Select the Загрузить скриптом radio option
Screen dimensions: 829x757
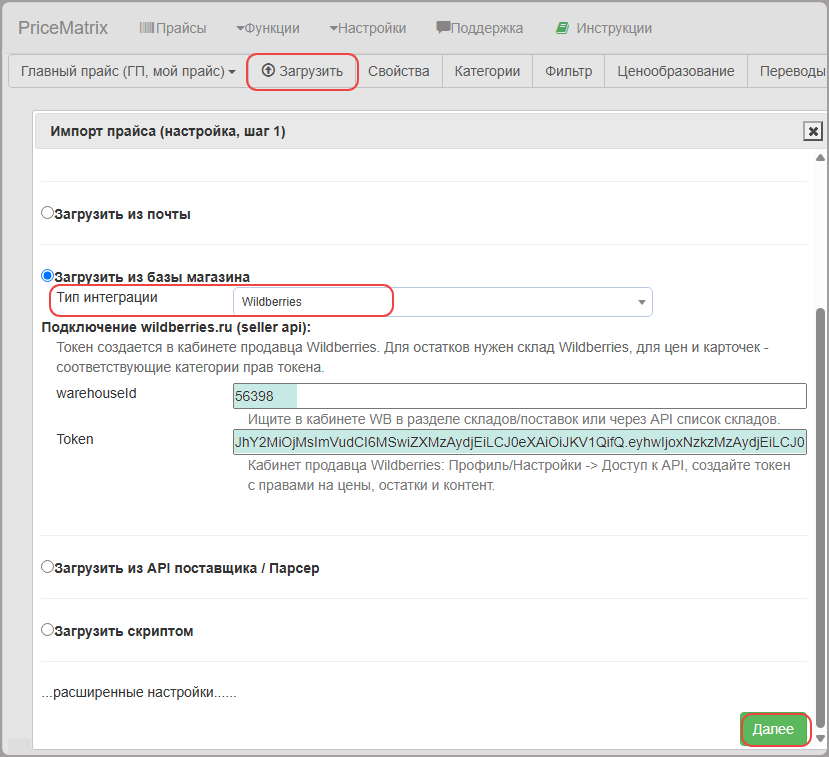[48, 630]
